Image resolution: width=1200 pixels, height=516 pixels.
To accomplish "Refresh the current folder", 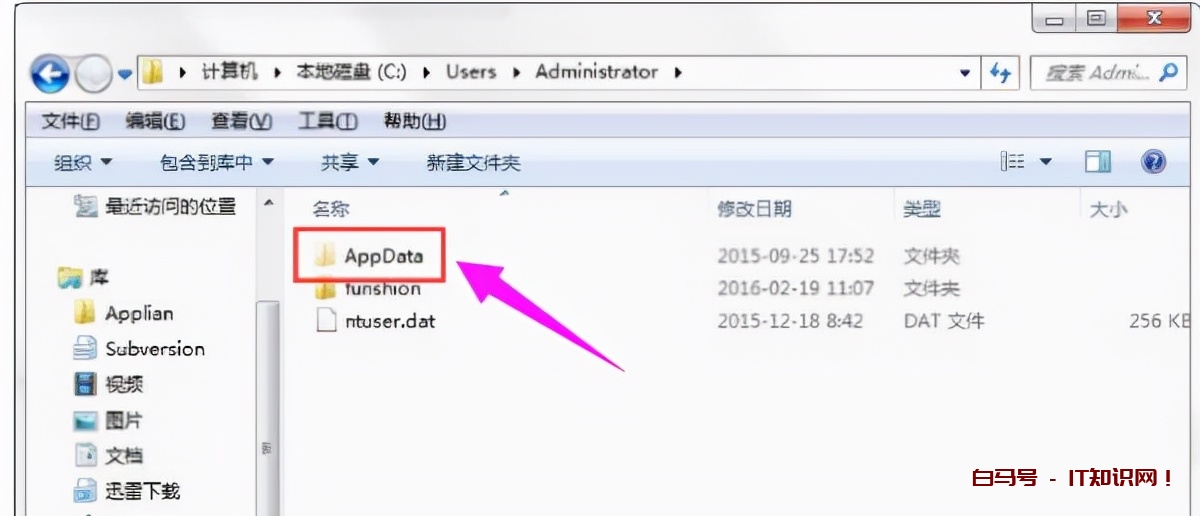I will click(999, 73).
